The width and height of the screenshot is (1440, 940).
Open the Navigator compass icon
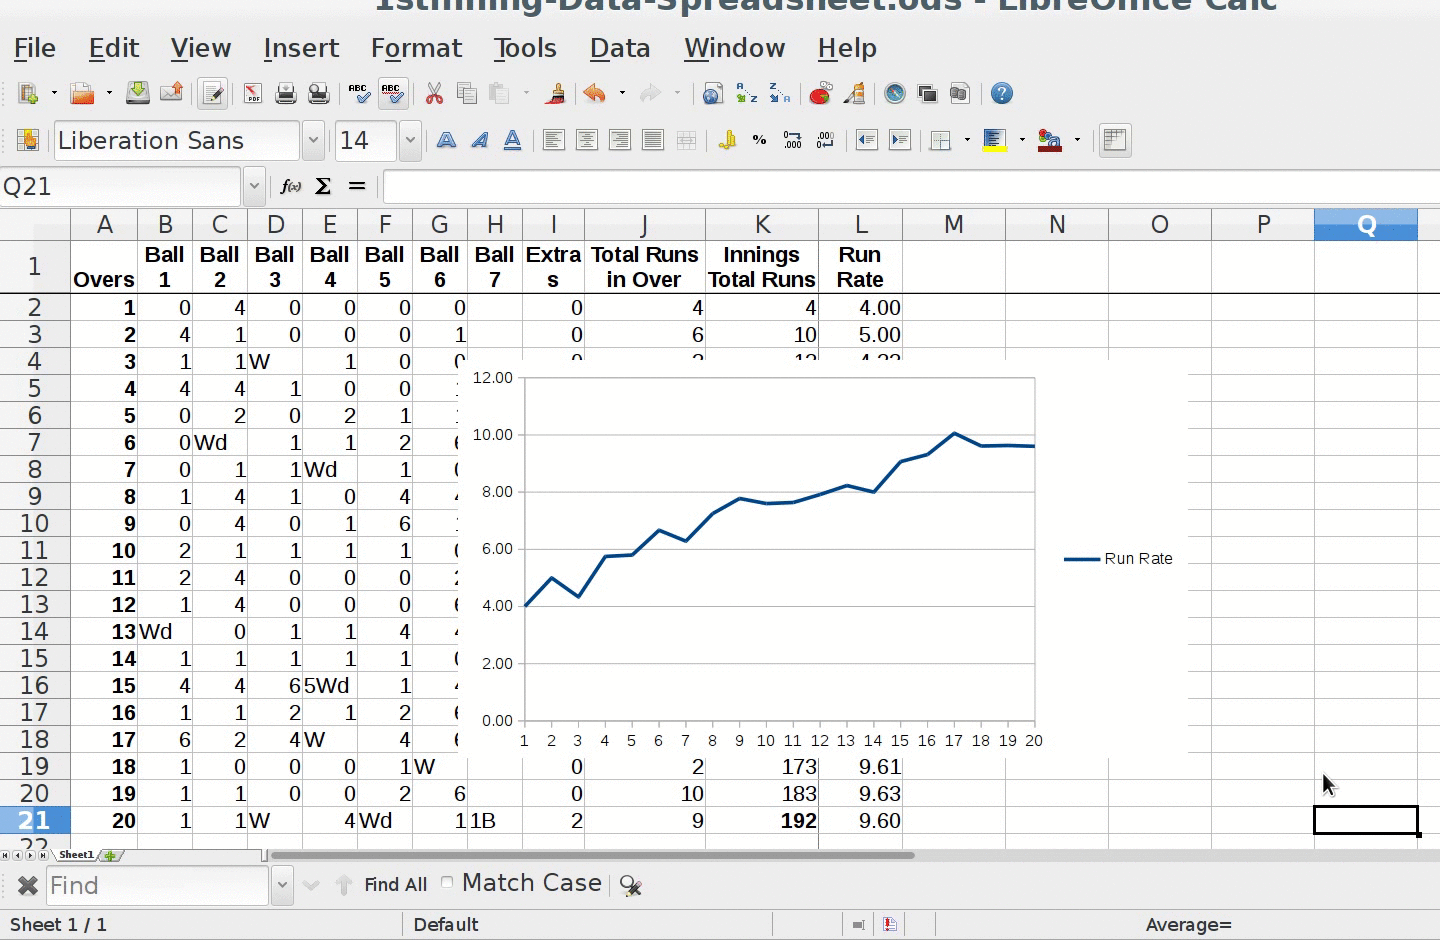pyautogui.click(x=895, y=94)
